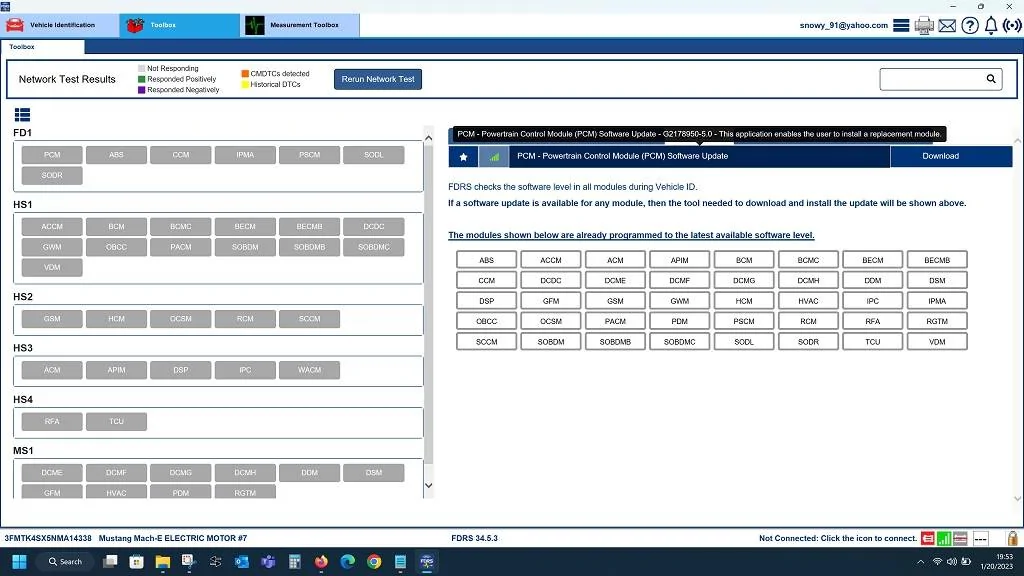The width and height of the screenshot is (1024, 576).
Task: Click the printer icon in header
Action: [x=923, y=25]
